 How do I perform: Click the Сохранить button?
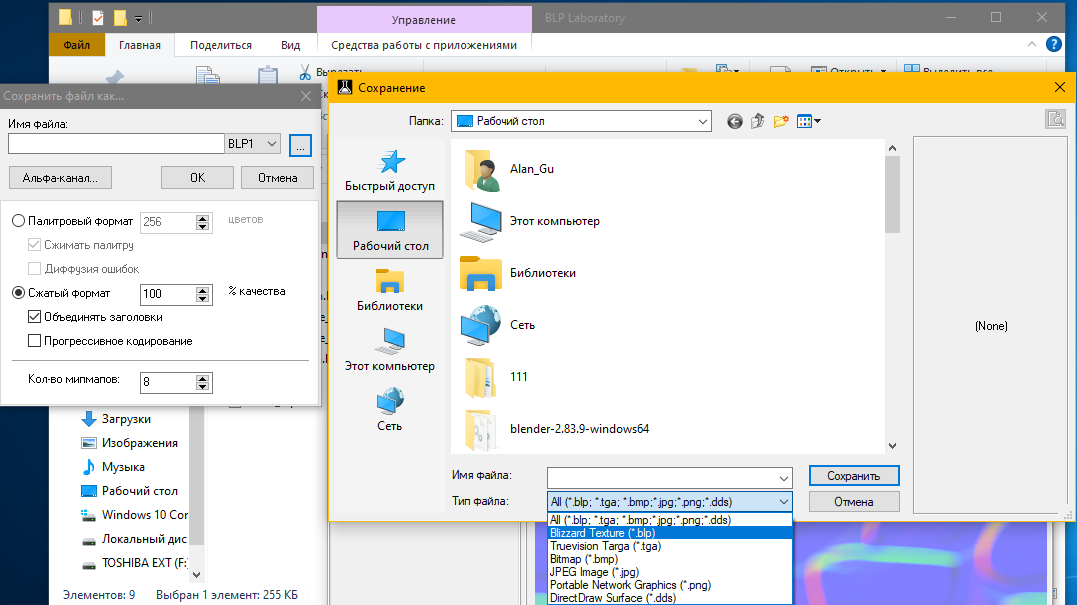point(854,476)
